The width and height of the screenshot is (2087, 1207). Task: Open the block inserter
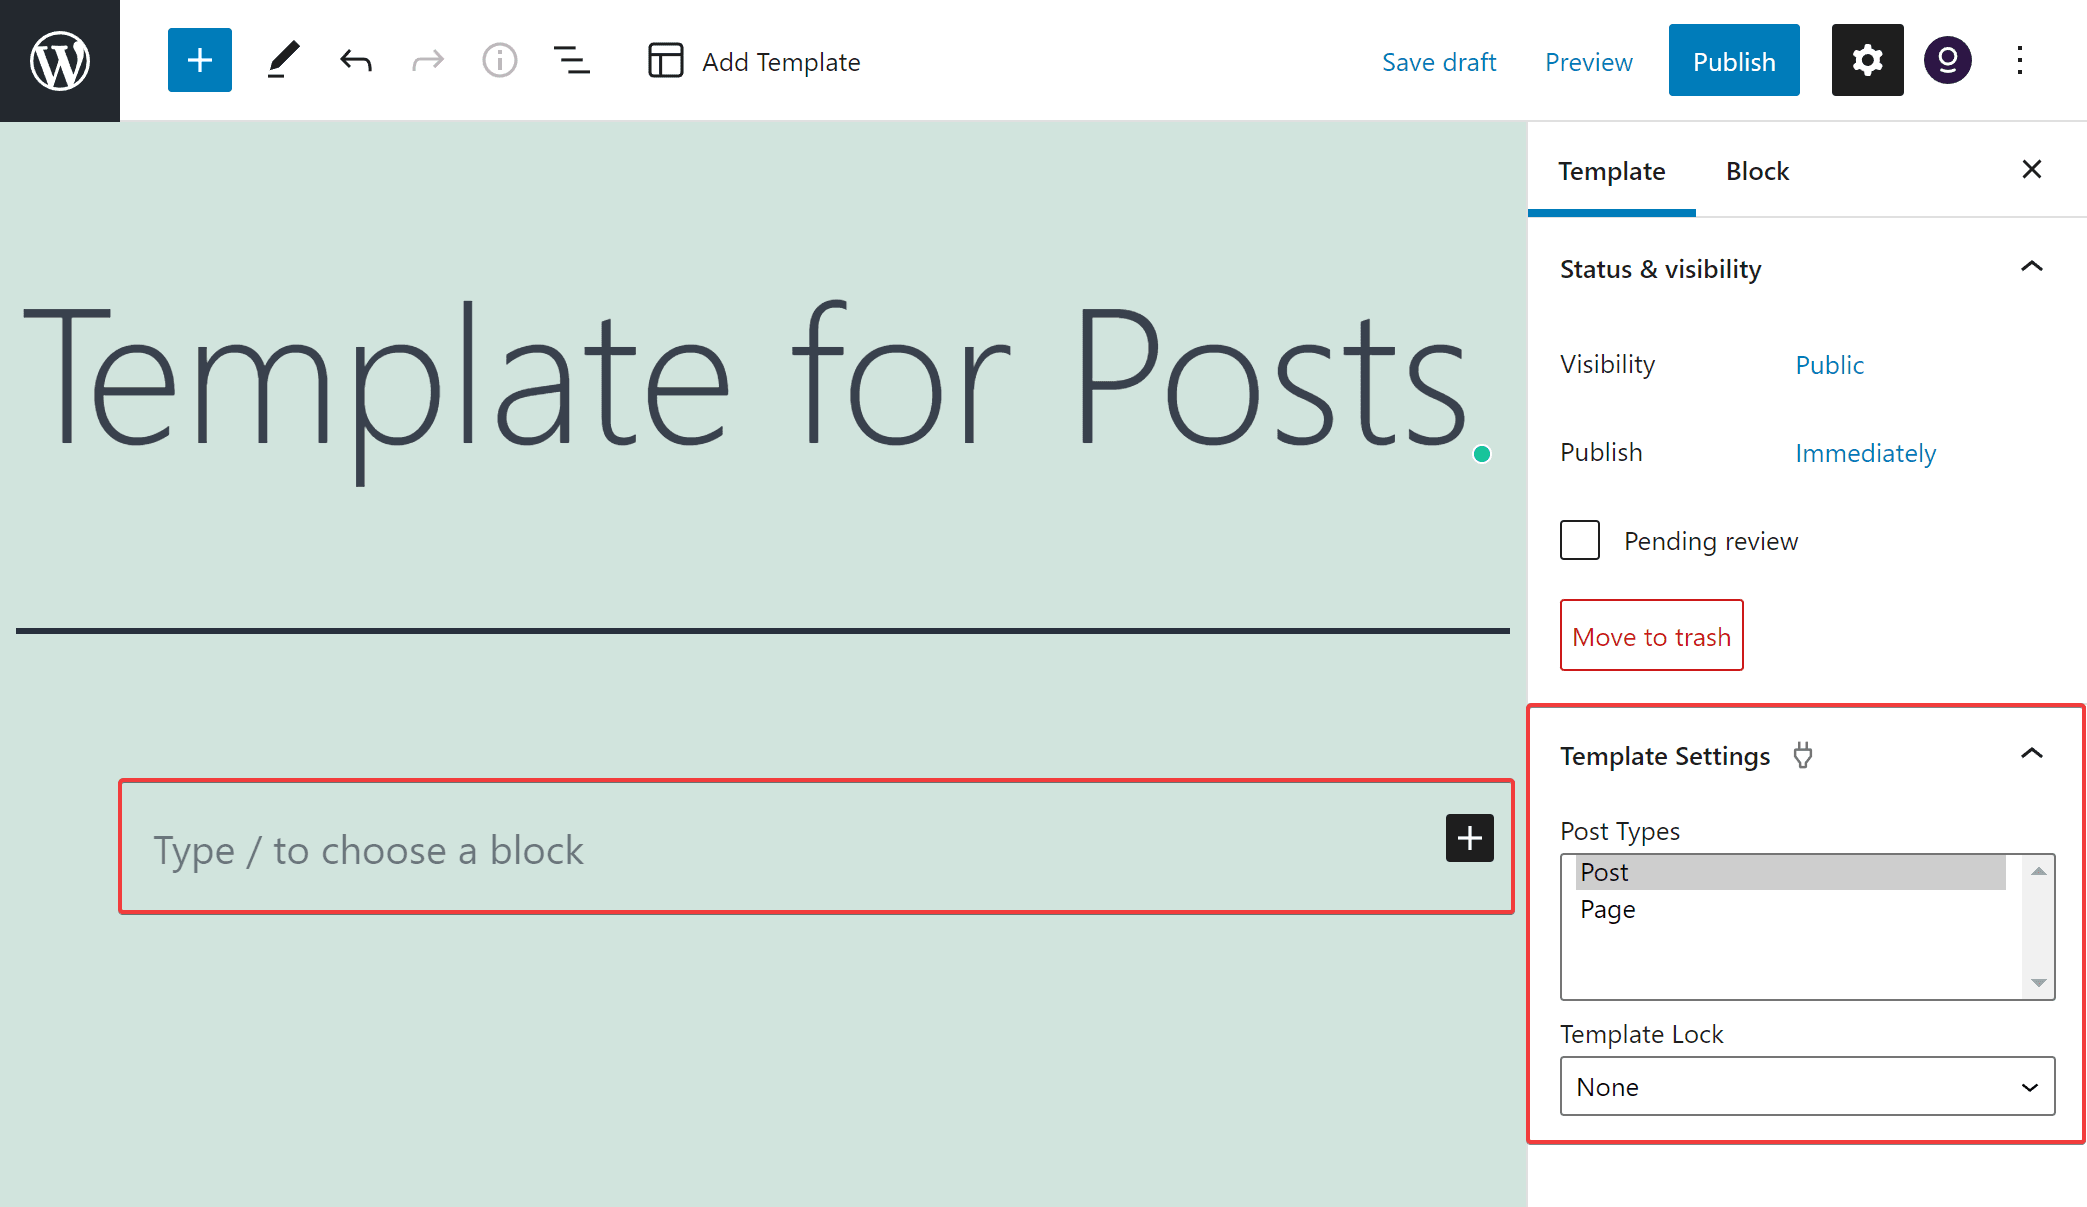[x=199, y=60]
